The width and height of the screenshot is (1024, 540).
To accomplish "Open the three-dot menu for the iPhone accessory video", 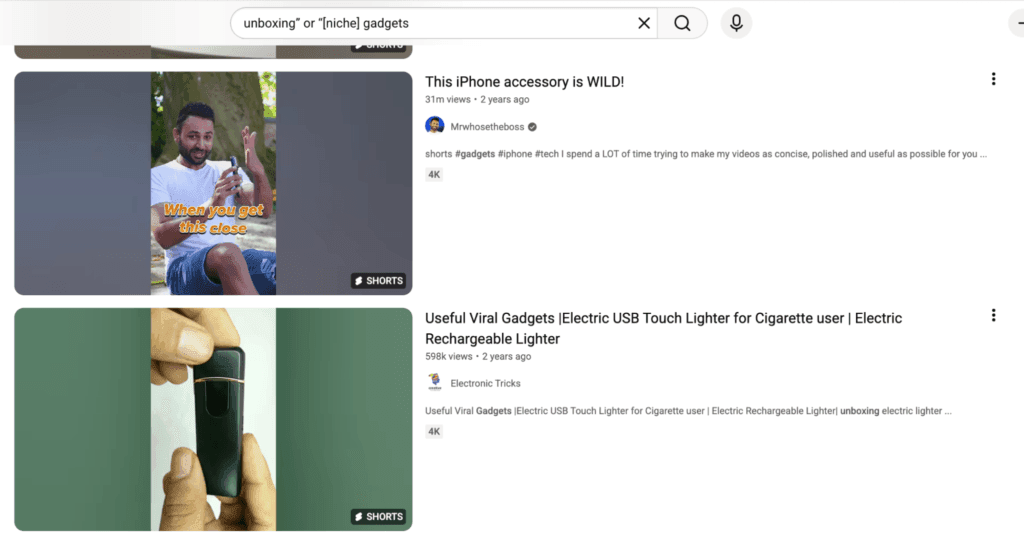I will pyautogui.click(x=993, y=79).
